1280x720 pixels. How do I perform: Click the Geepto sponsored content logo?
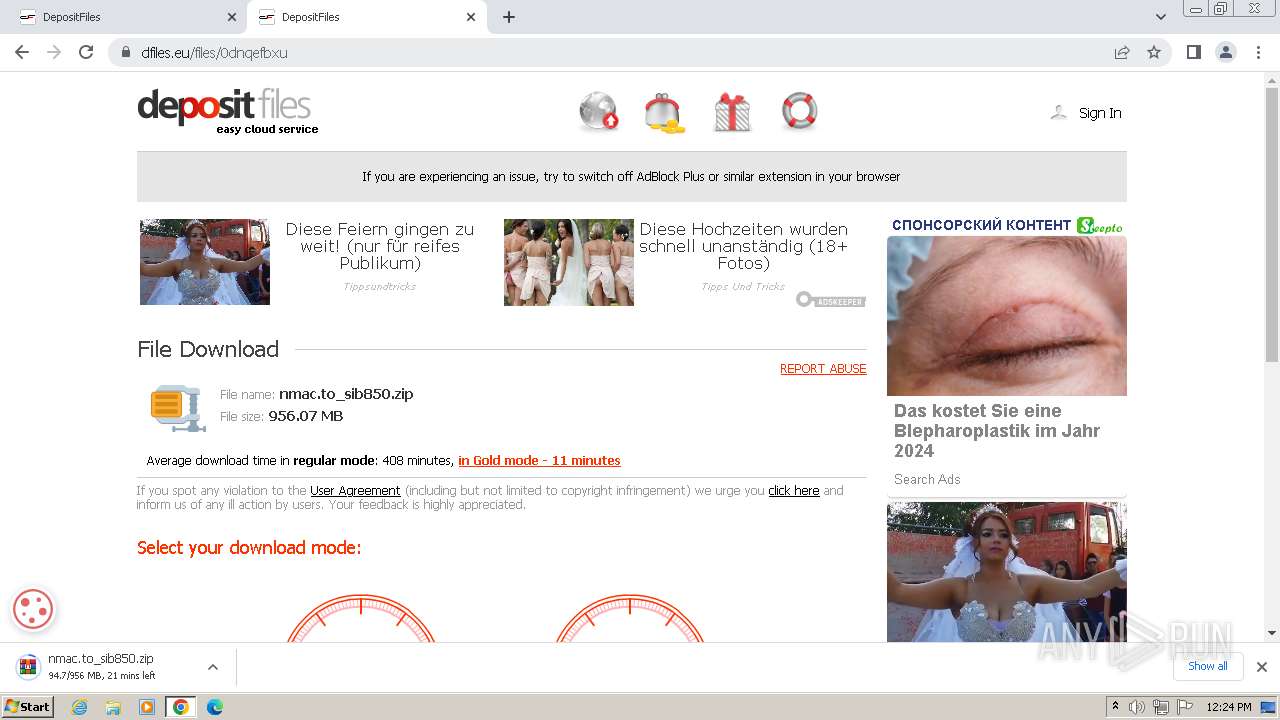pos(1100,226)
